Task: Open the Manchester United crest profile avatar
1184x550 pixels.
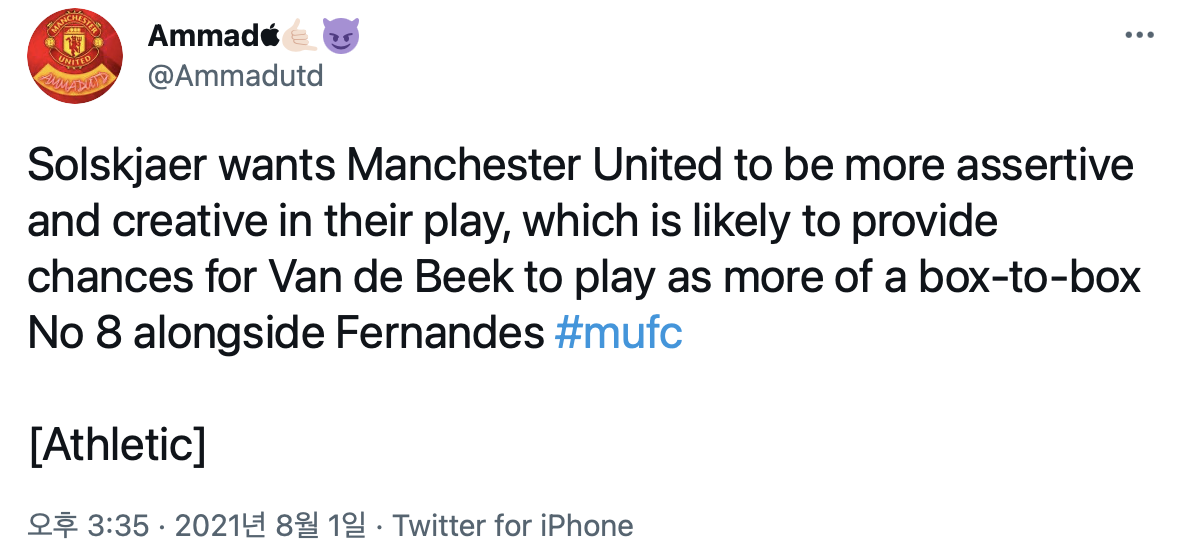Action: pos(75,62)
